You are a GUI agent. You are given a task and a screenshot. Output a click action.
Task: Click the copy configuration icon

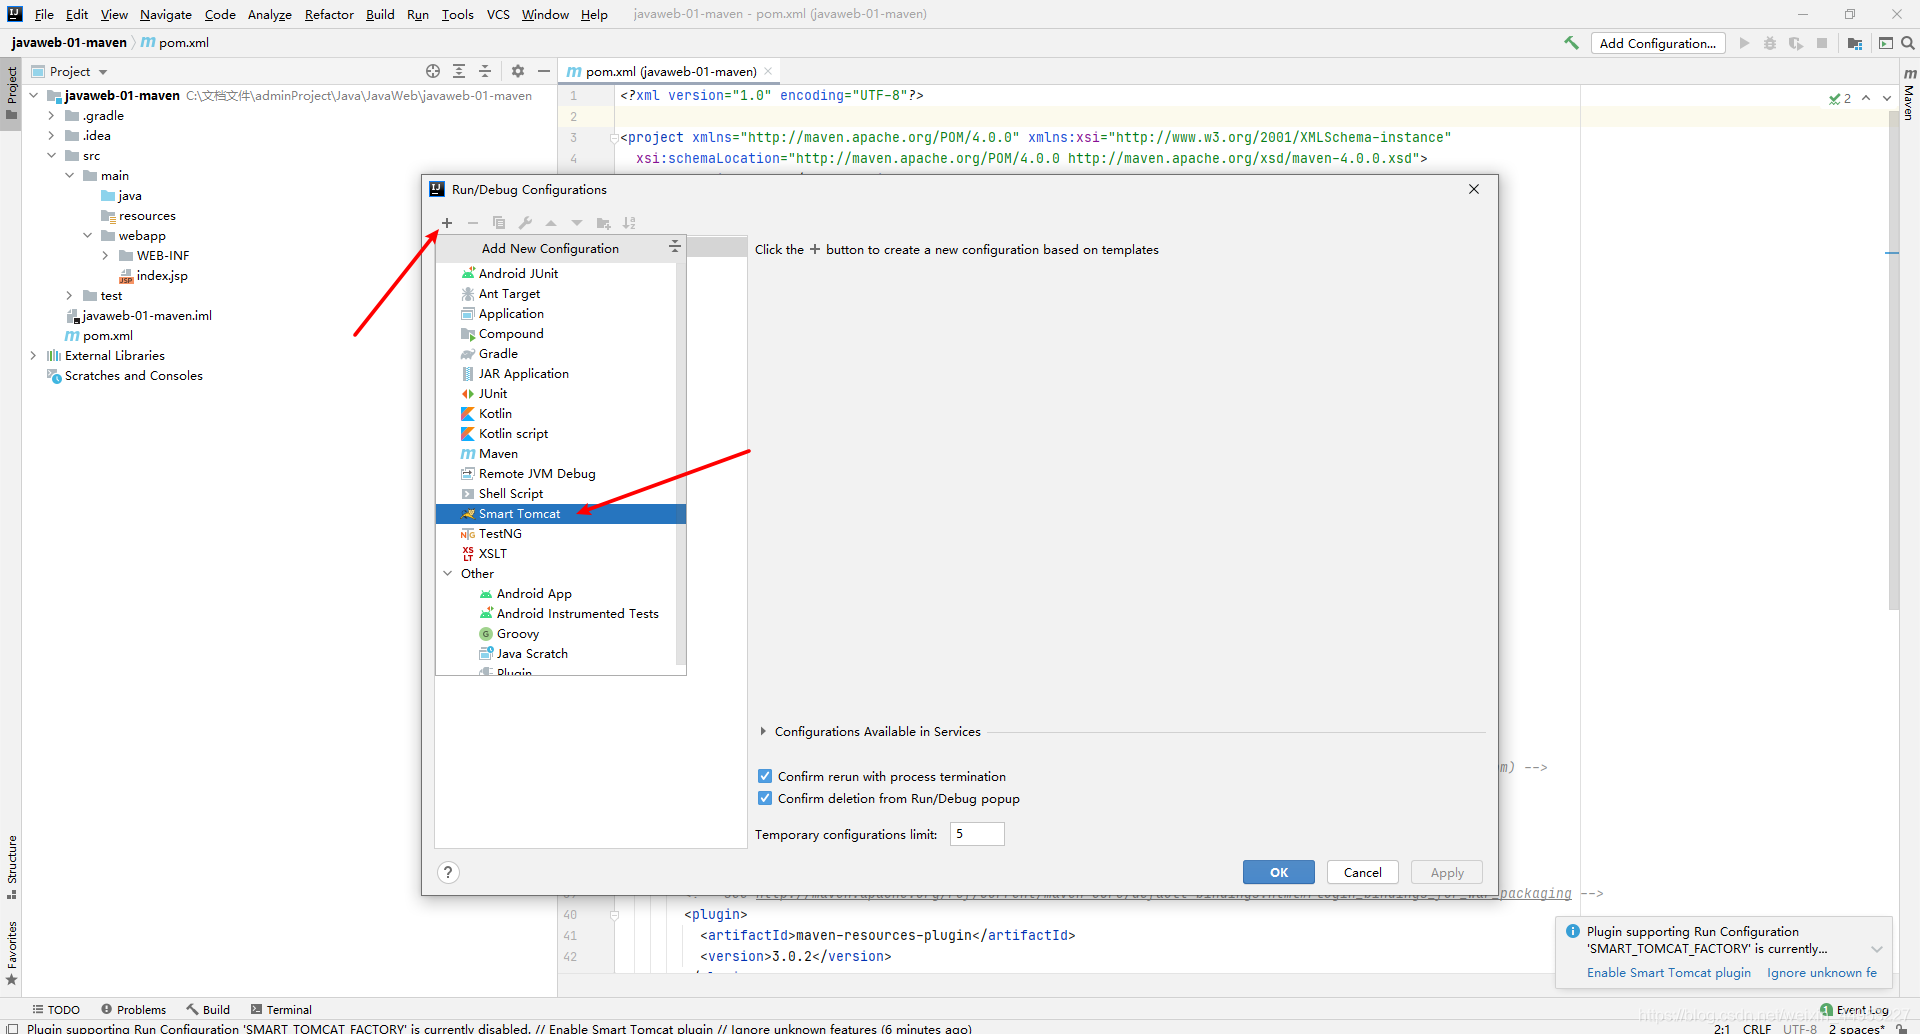pos(499,223)
